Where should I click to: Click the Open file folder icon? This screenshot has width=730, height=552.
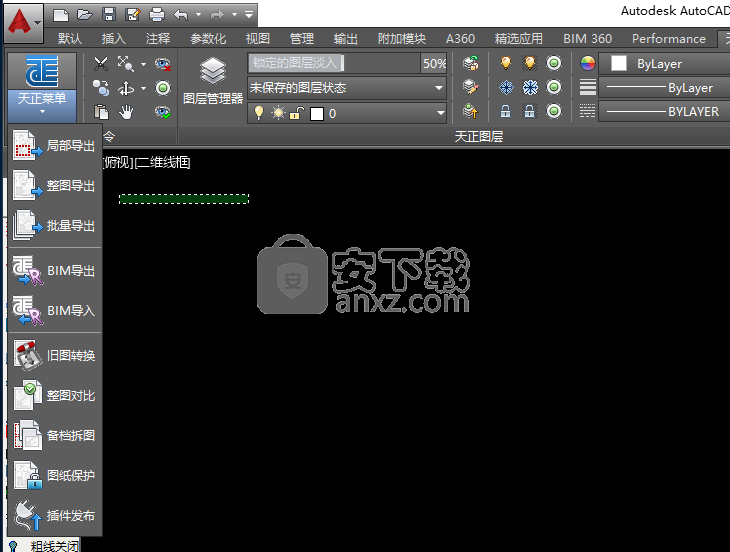click(x=85, y=15)
